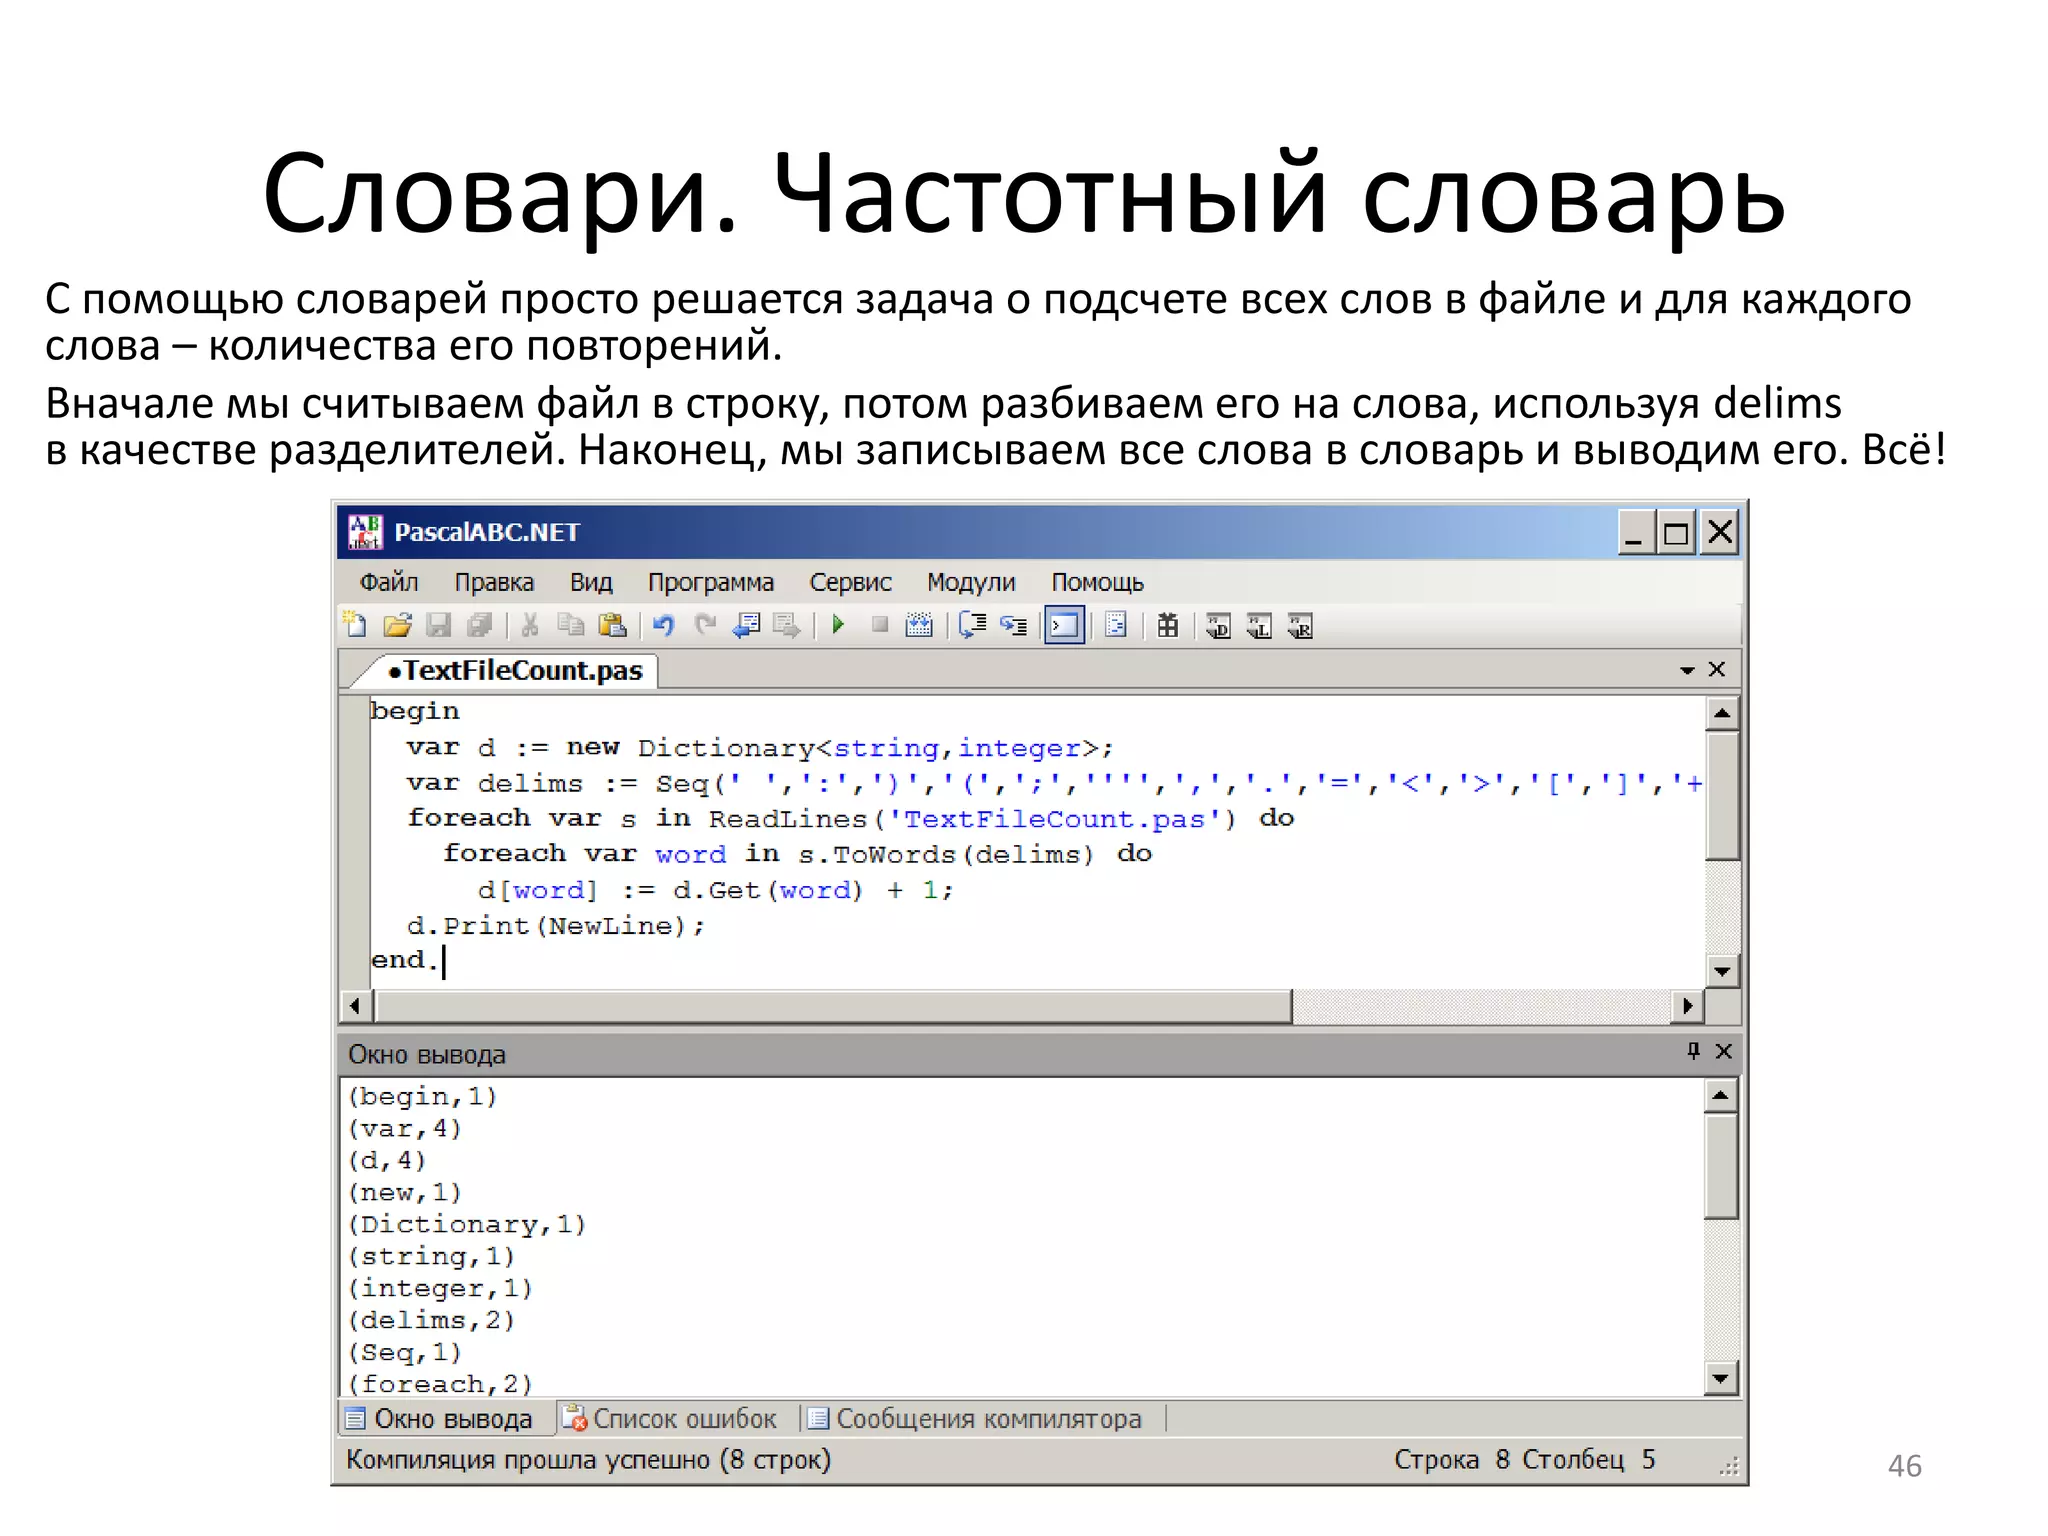Screen dimensions: 2048x1536
Task: Open the Помощь menu
Action: click(1097, 582)
